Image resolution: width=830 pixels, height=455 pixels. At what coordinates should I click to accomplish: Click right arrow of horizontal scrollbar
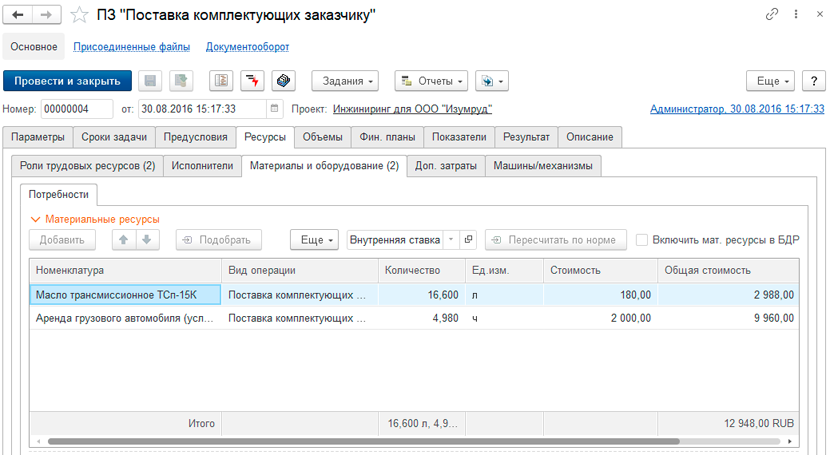790,441
